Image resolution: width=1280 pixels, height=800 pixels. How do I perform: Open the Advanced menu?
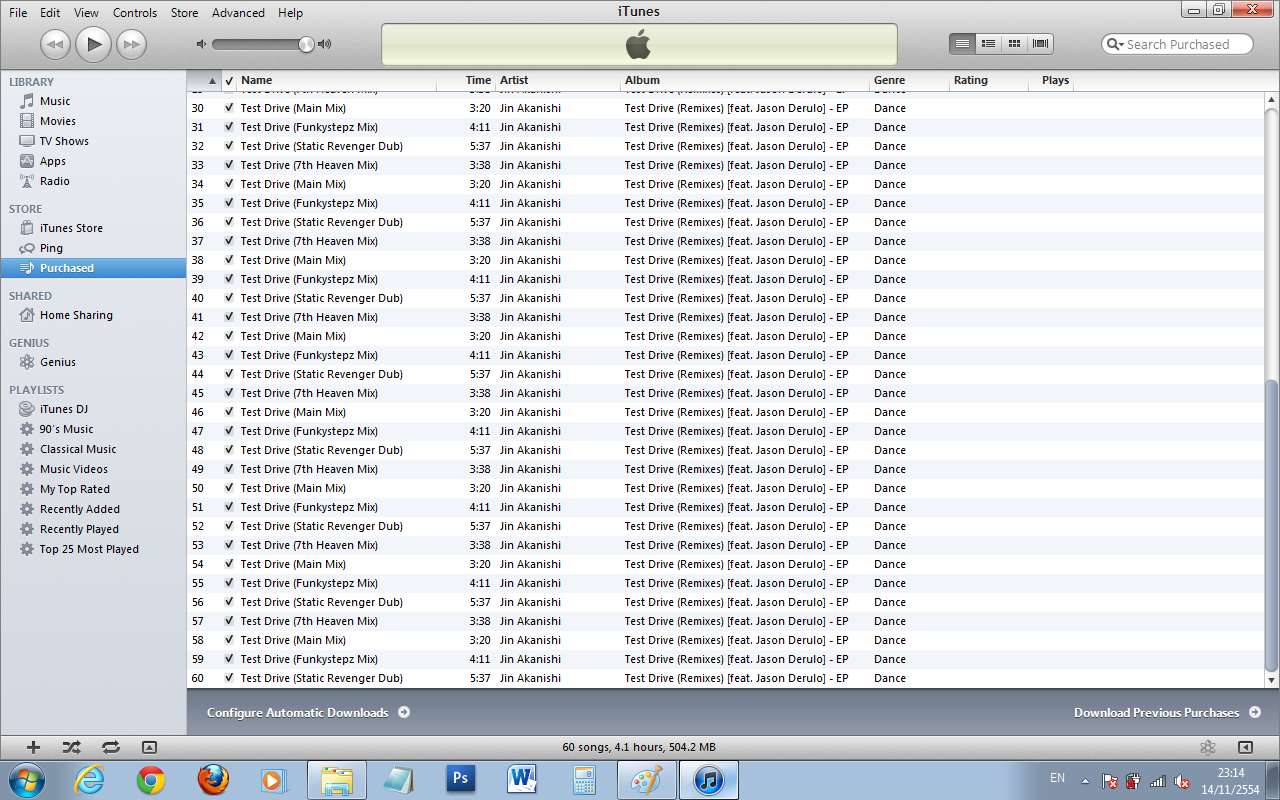[x=238, y=13]
